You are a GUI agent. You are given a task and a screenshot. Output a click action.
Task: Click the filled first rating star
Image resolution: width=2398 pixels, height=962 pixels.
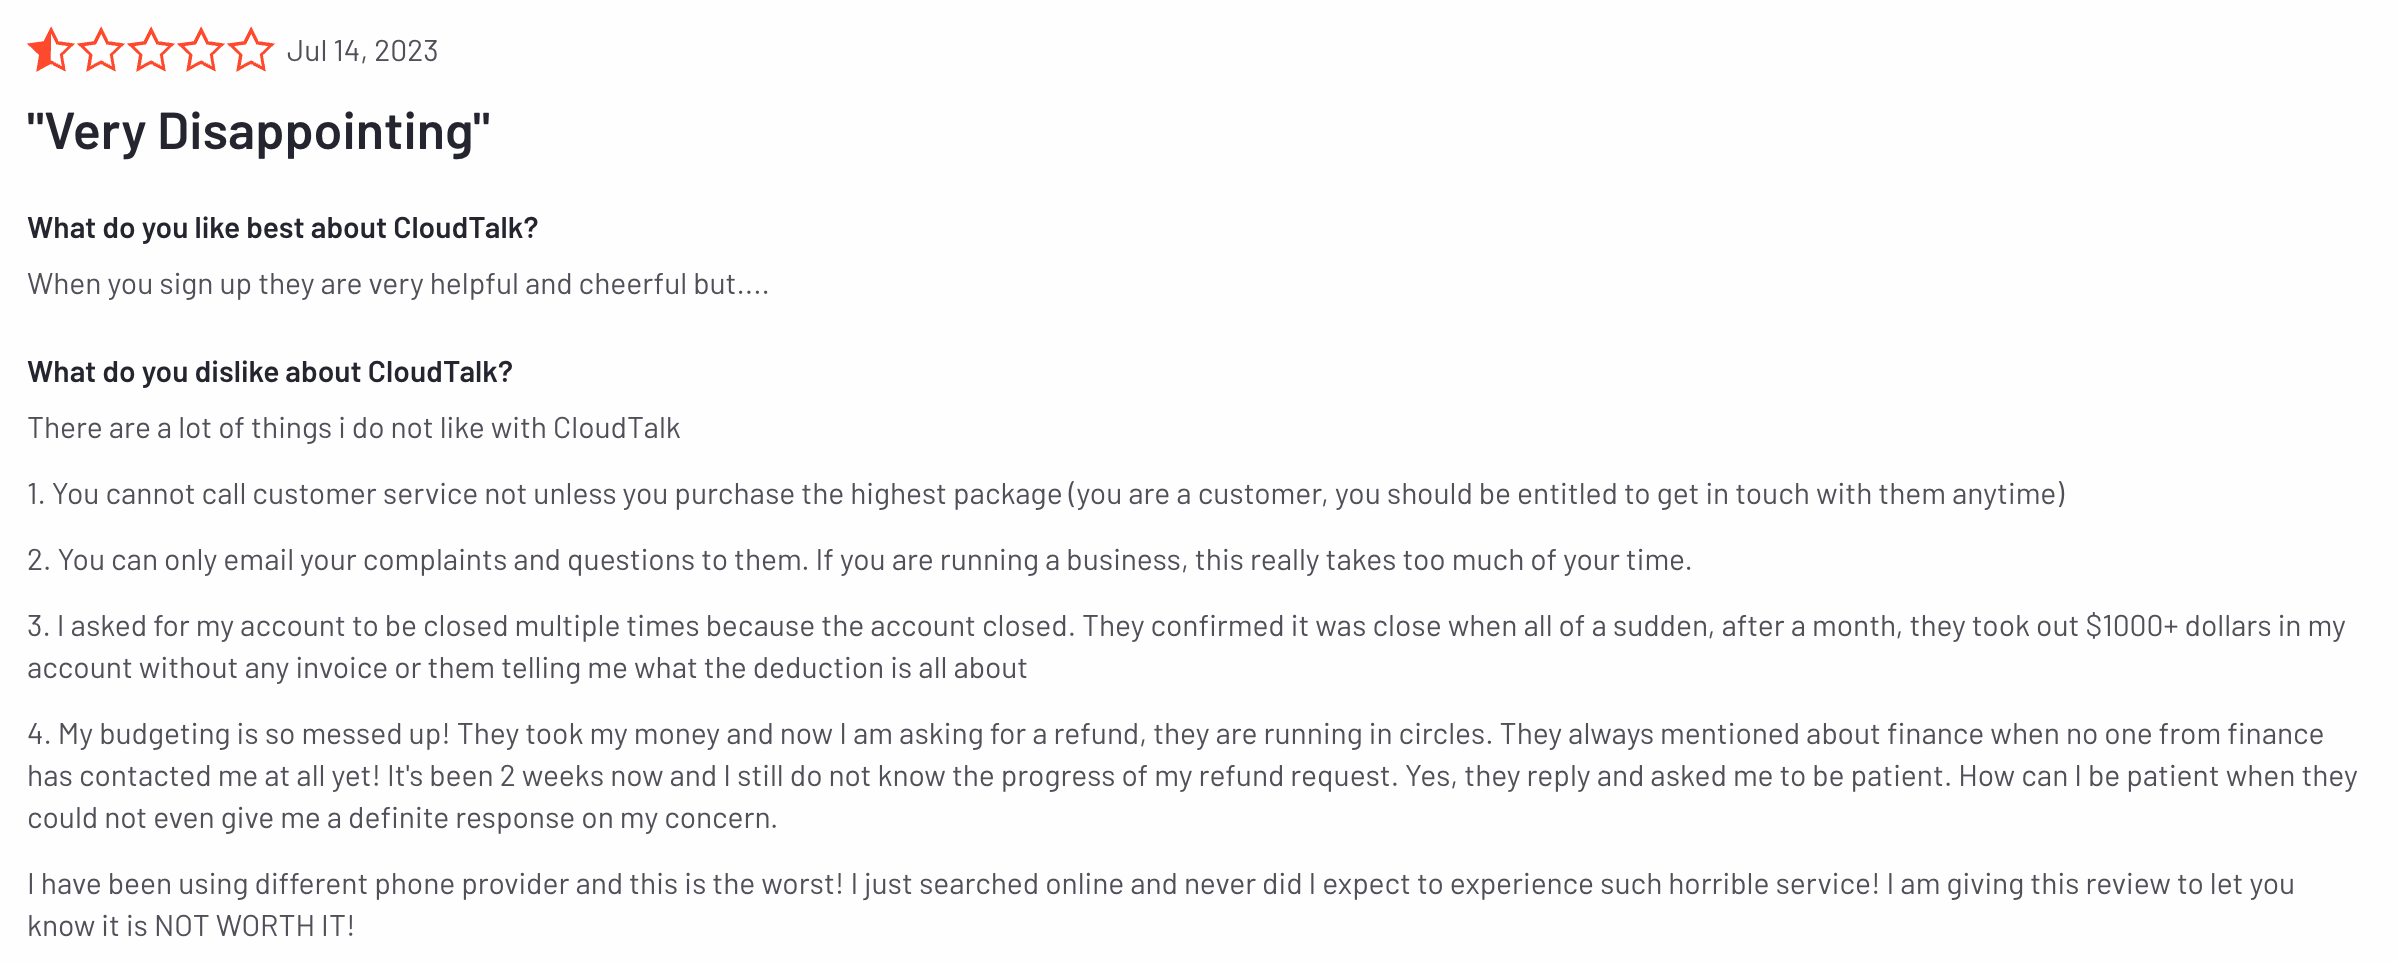point(50,50)
